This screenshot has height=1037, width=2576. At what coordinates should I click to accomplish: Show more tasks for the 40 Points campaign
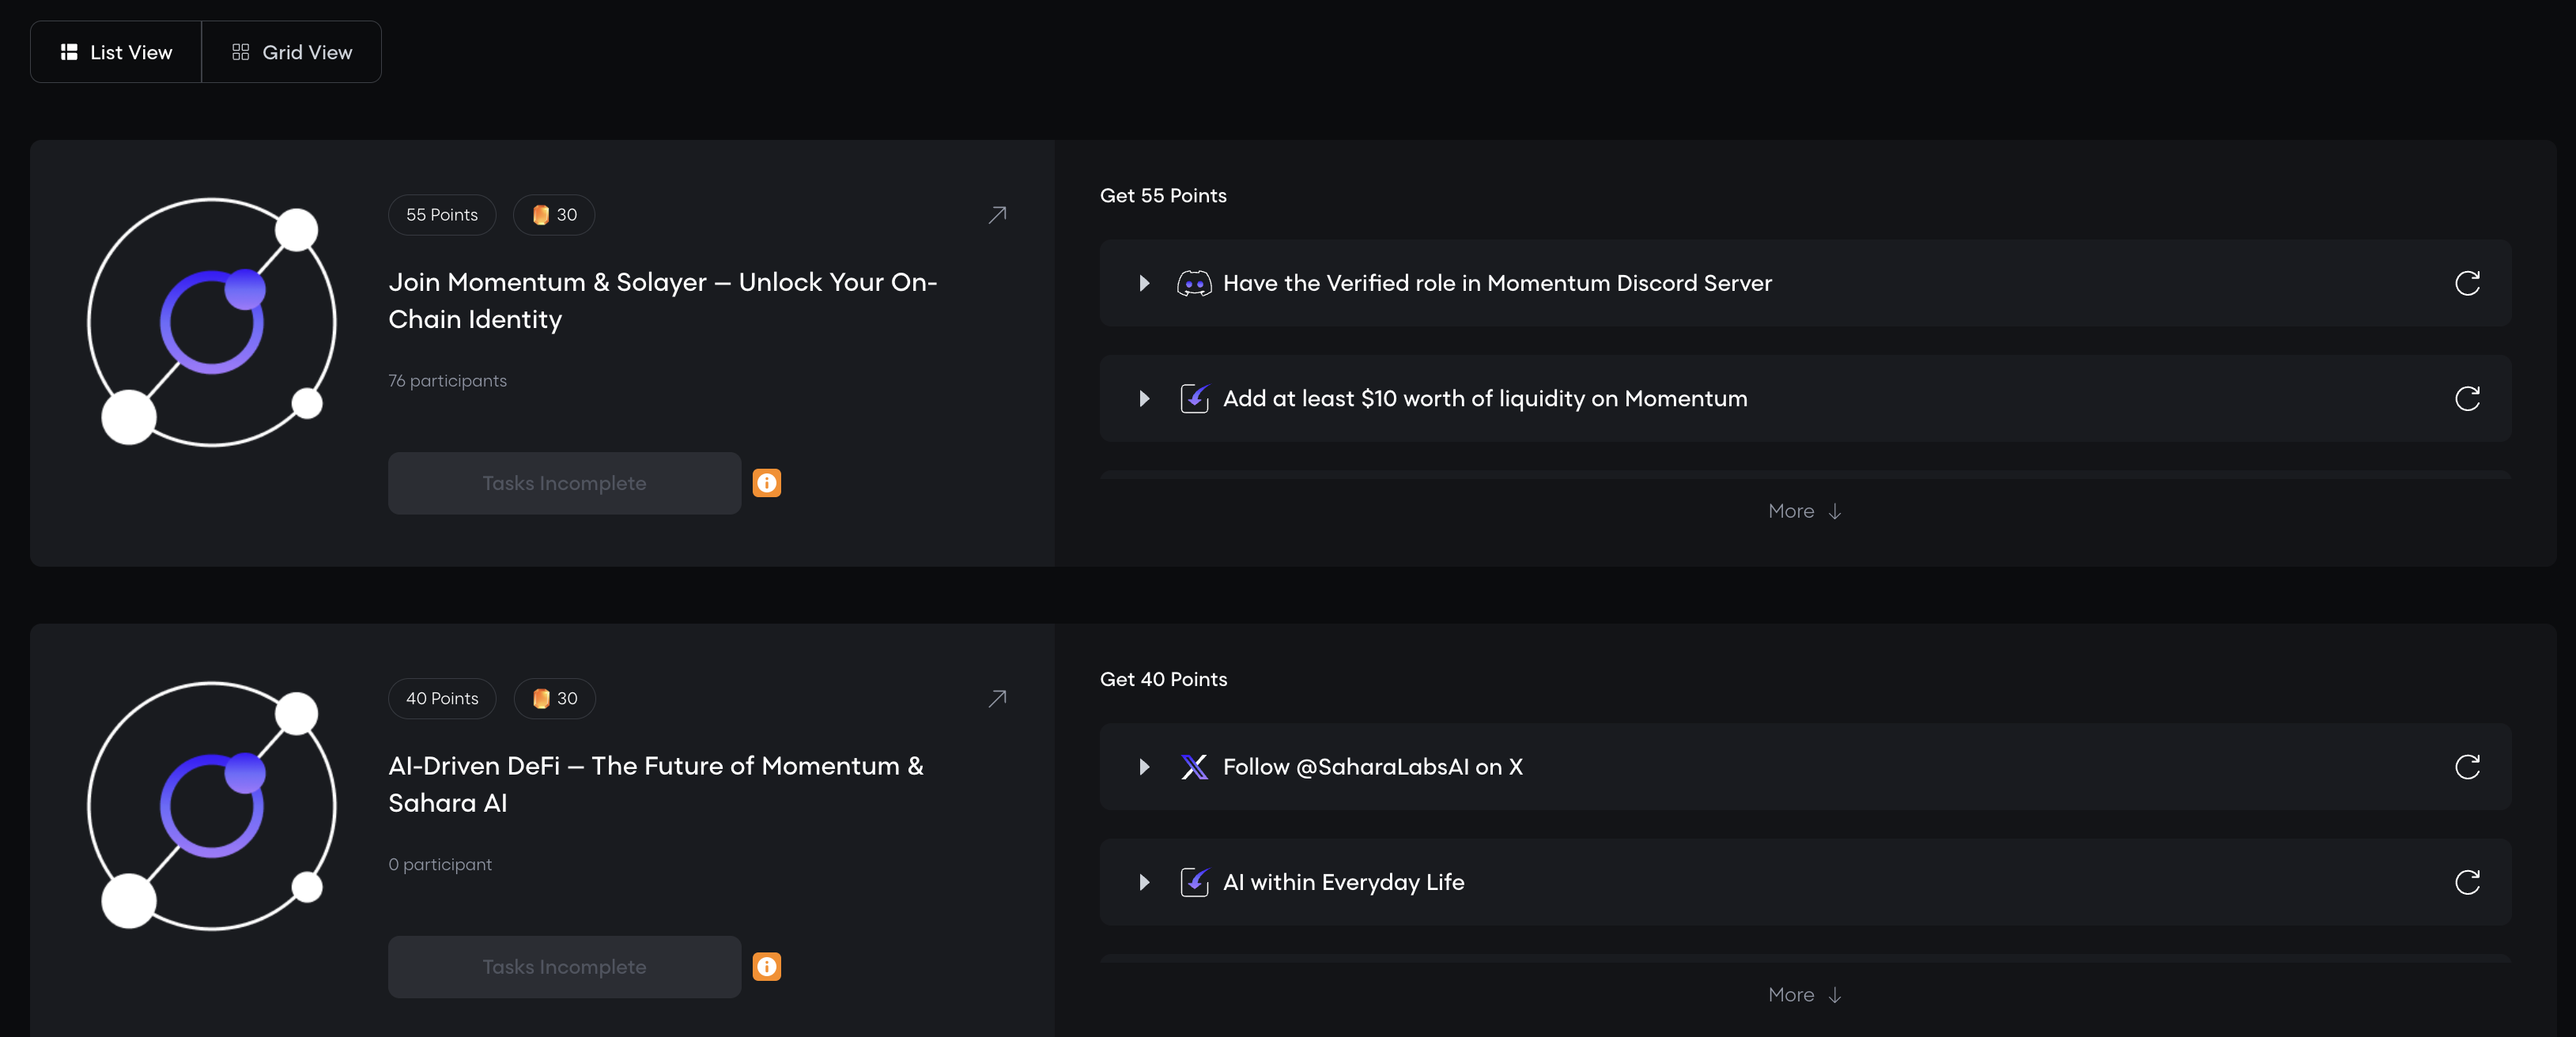[x=1804, y=995]
